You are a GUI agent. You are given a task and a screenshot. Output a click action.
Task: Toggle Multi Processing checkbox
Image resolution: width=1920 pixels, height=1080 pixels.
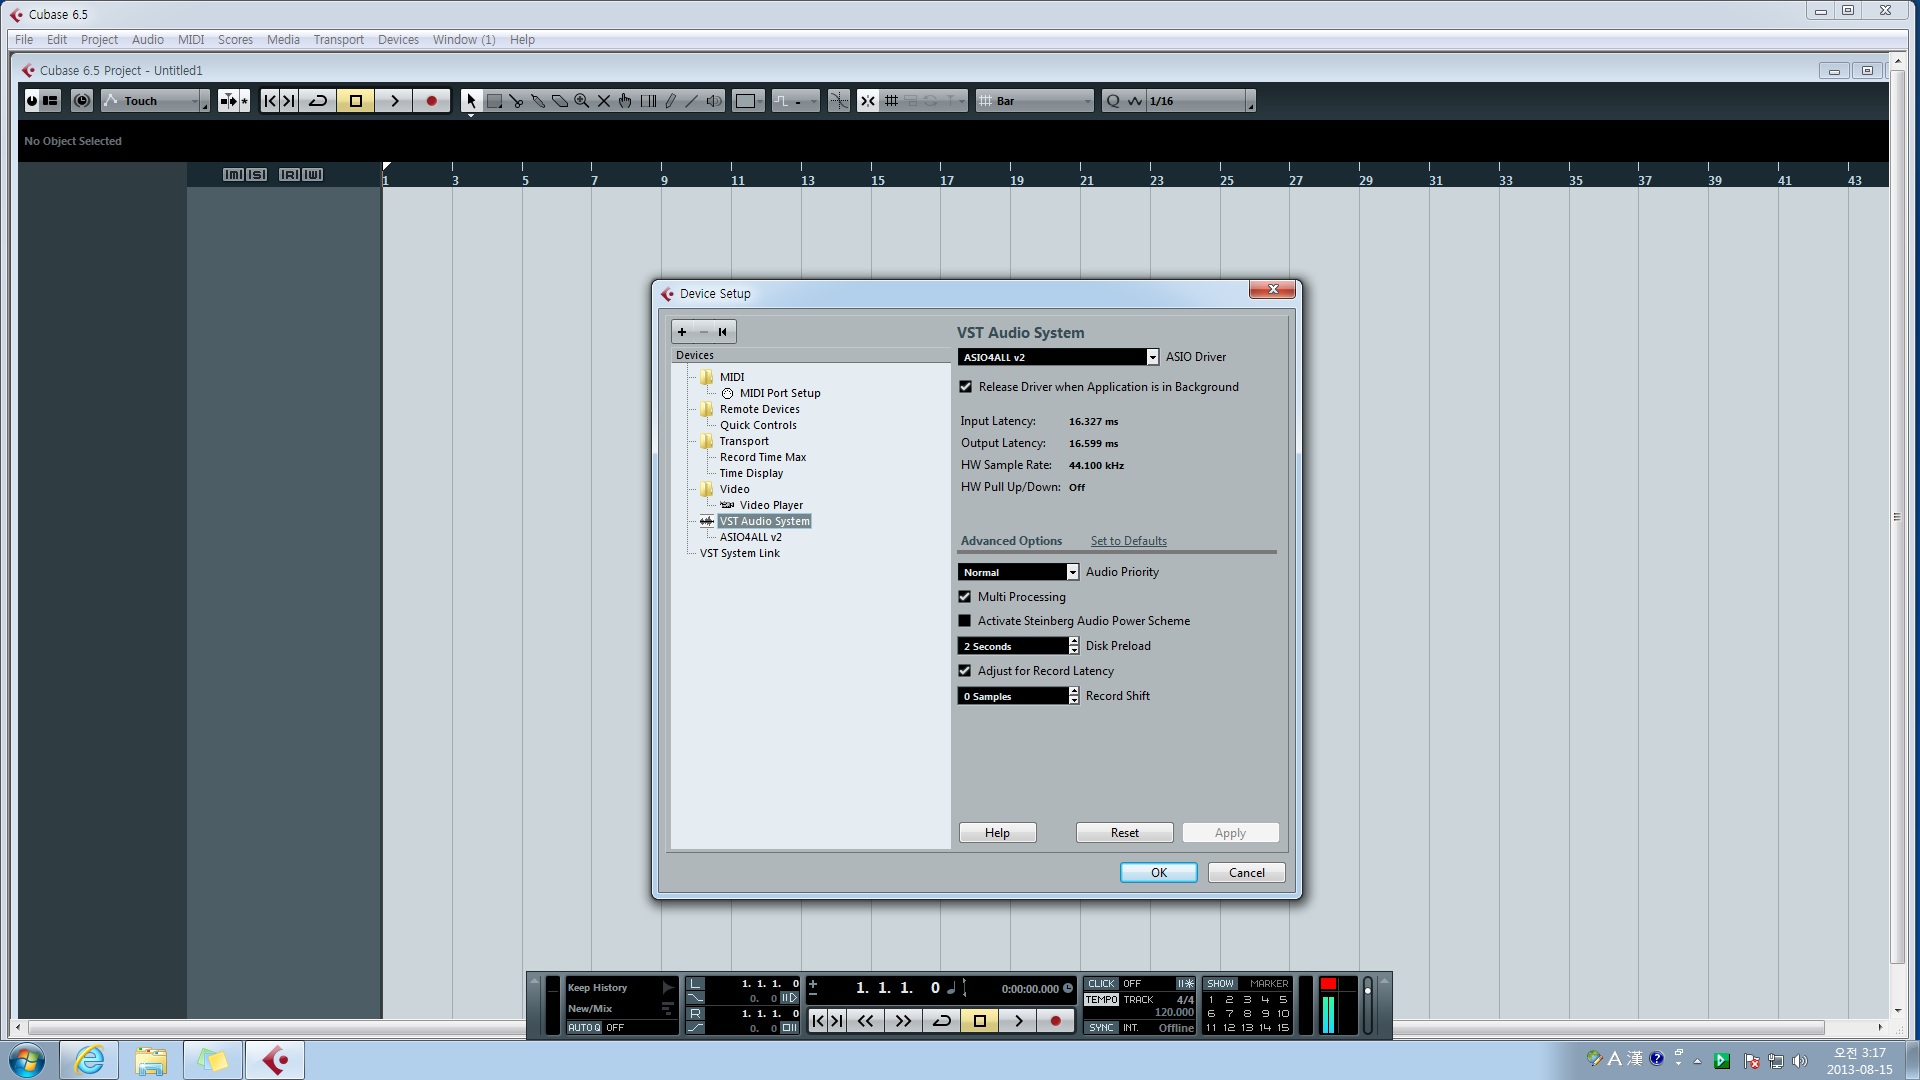click(x=965, y=597)
